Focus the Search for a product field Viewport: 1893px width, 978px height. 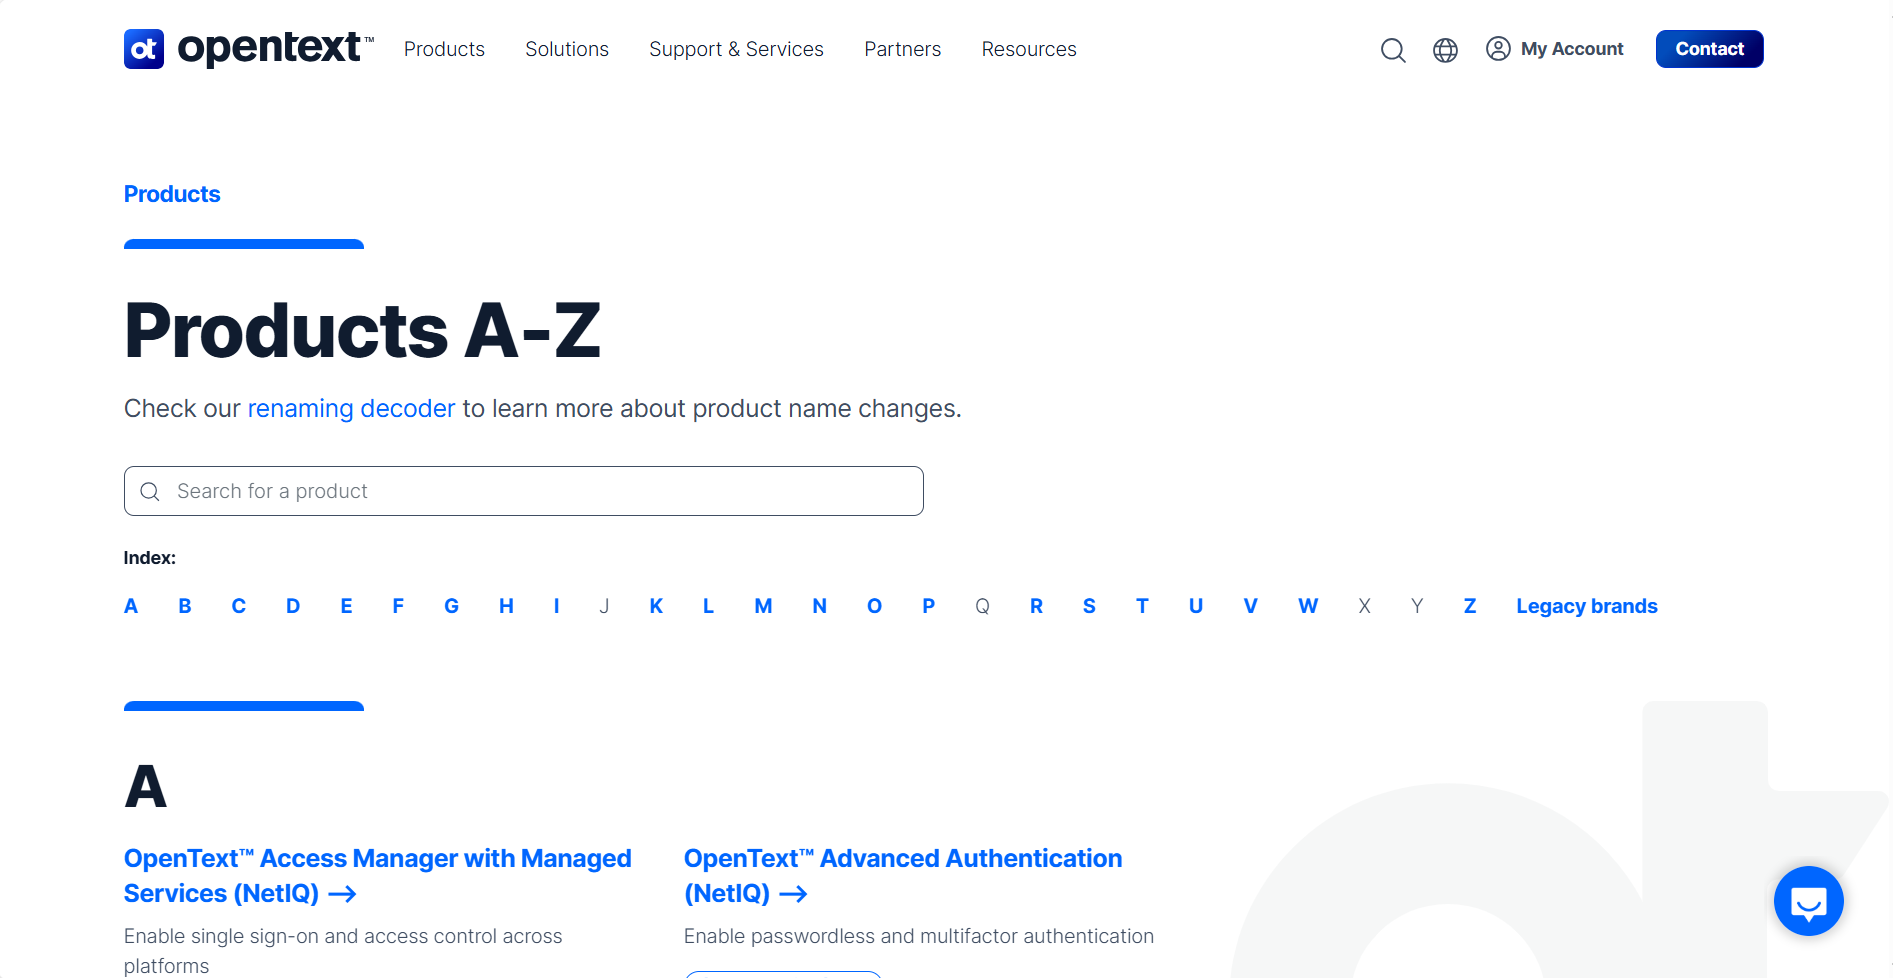pyautogui.click(x=523, y=491)
